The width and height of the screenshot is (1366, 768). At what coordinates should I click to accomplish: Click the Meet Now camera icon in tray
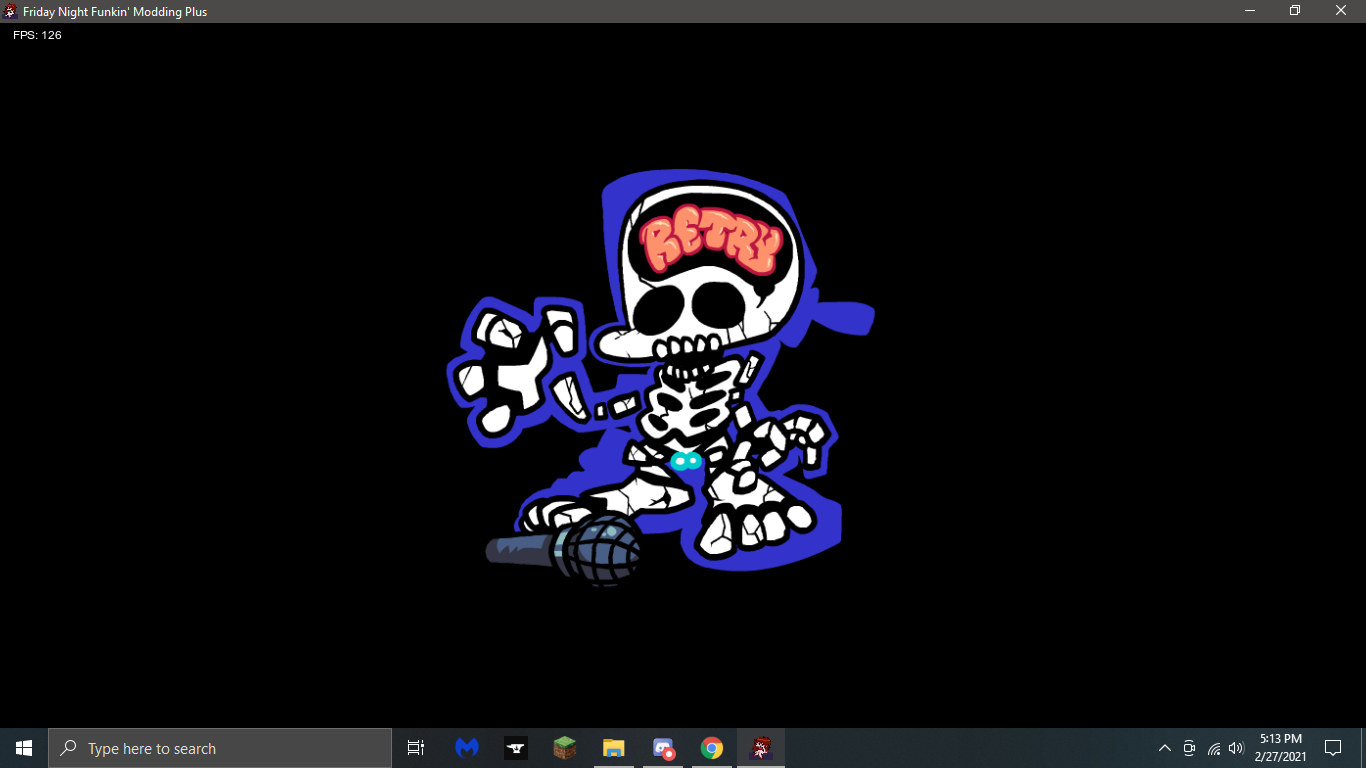(1188, 748)
